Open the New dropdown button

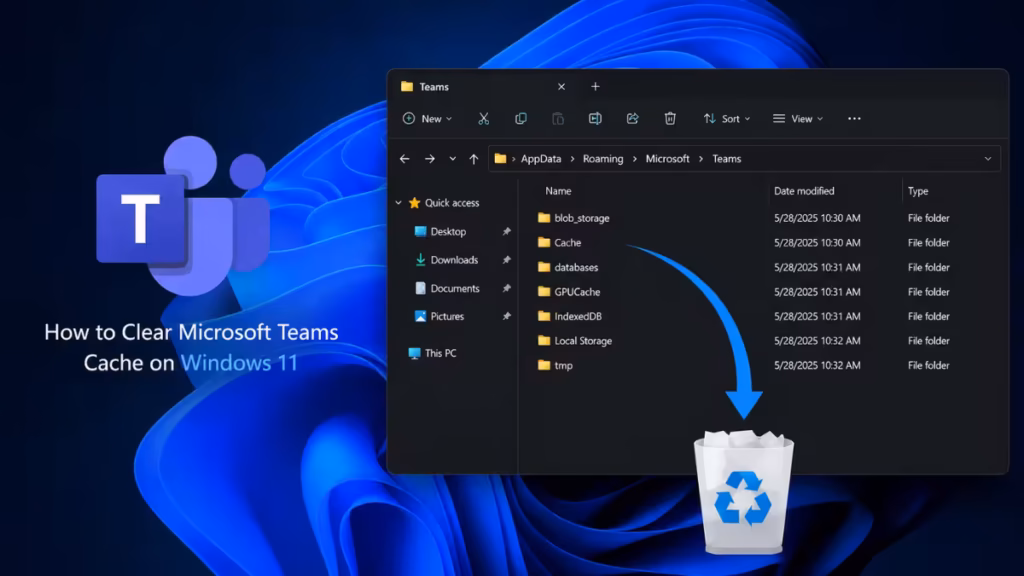[428, 119]
